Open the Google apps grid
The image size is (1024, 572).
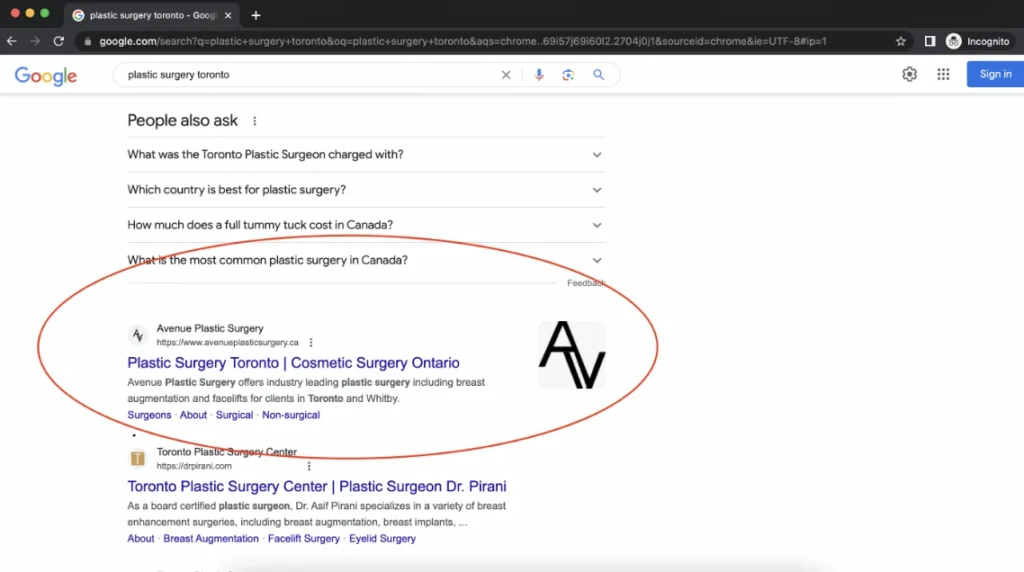pyautogui.click(x=943, y=74)
